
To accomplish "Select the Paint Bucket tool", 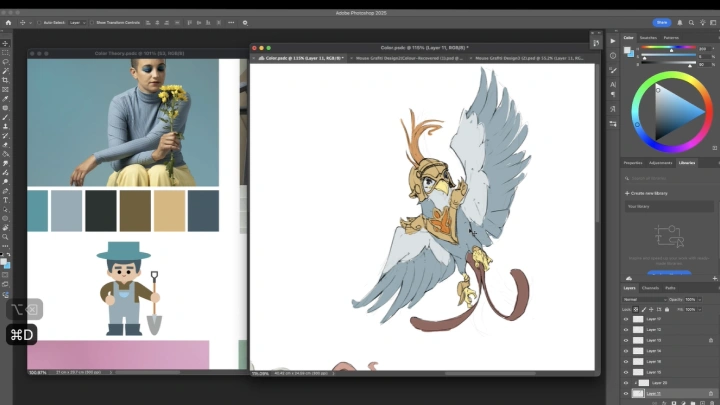I will click(x=6, y=154).
